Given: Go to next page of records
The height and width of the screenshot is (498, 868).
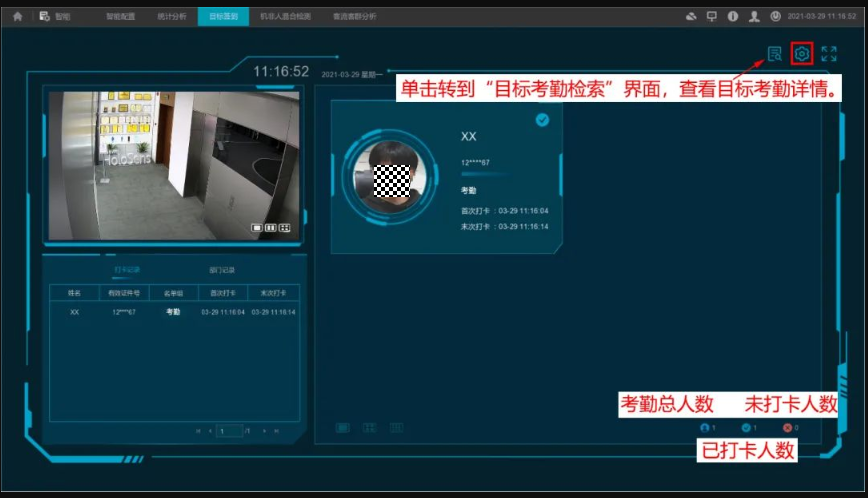Looking at the screenshot, I should 264,431.
